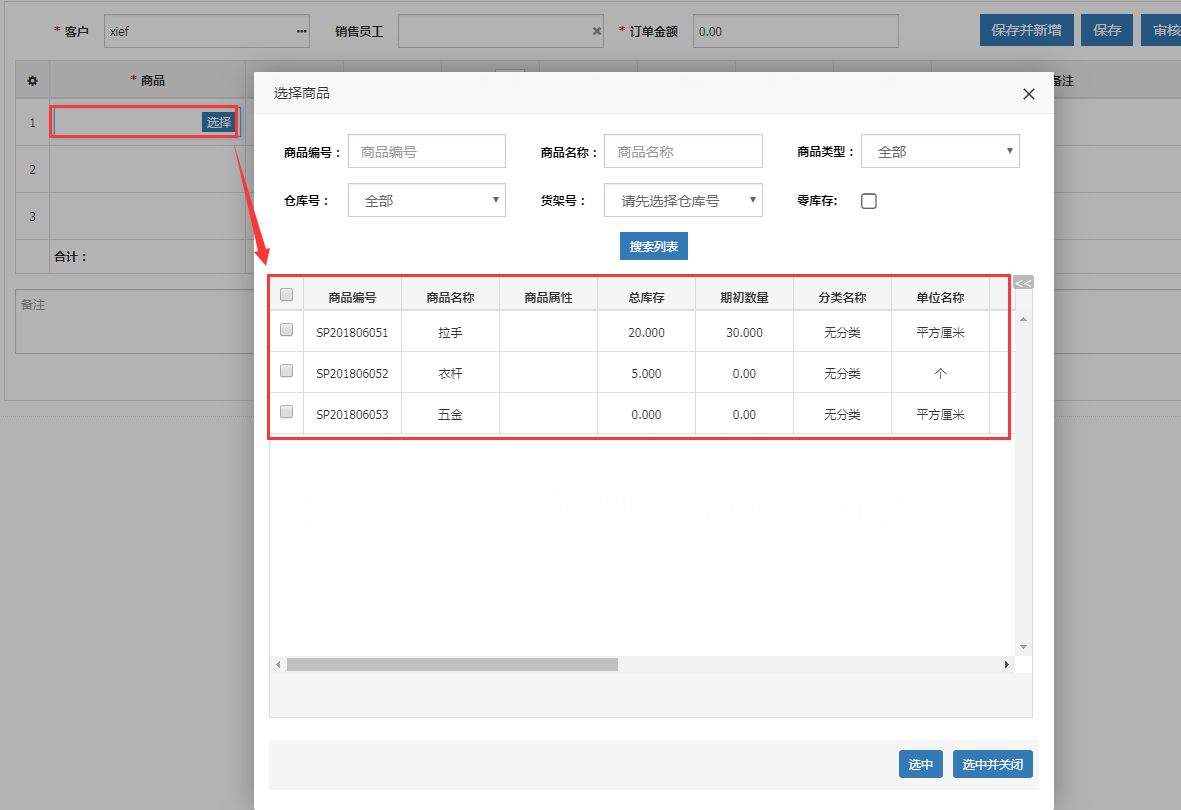Click the gear settings icon in table header

tap(32, 81)
